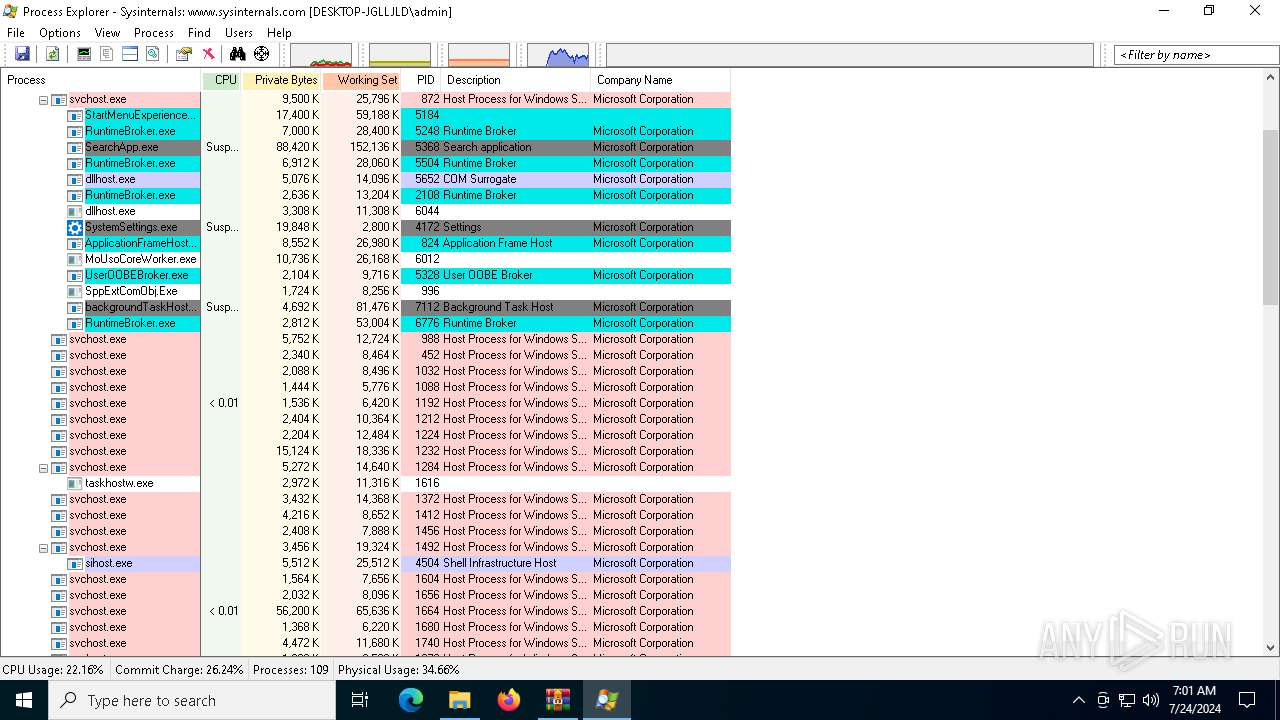1280x720 pixels.
Task: Open the Process menu
Action: (x=154, y=33)
